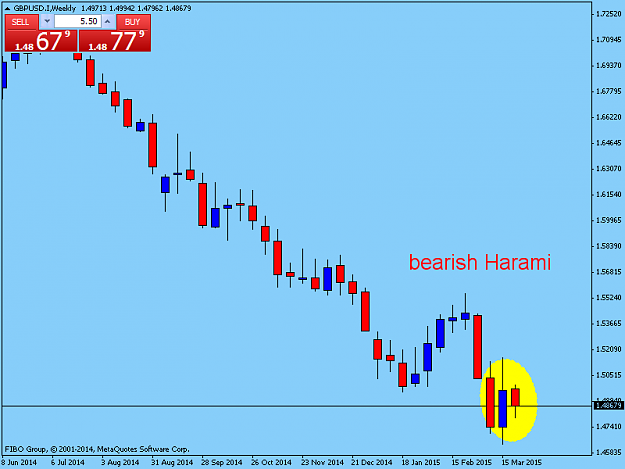
Task: Click the 21 Dec 2014 date label
Action: click(x=371, y=463)
